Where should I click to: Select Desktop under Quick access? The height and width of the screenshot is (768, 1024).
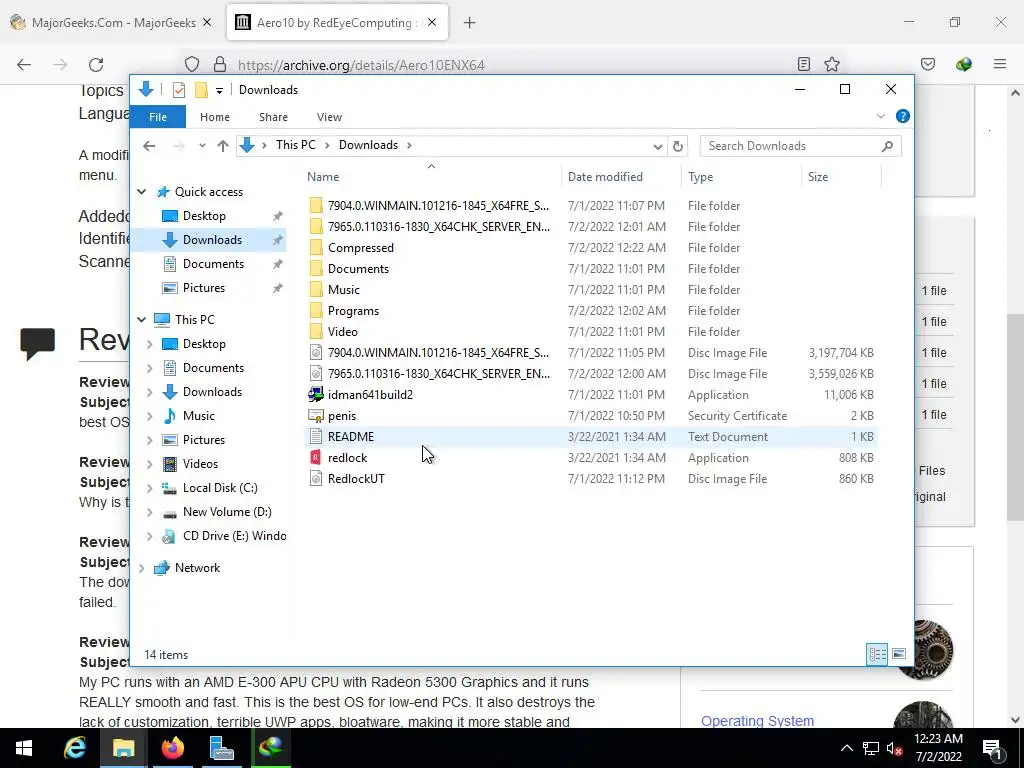click(204, 216)
